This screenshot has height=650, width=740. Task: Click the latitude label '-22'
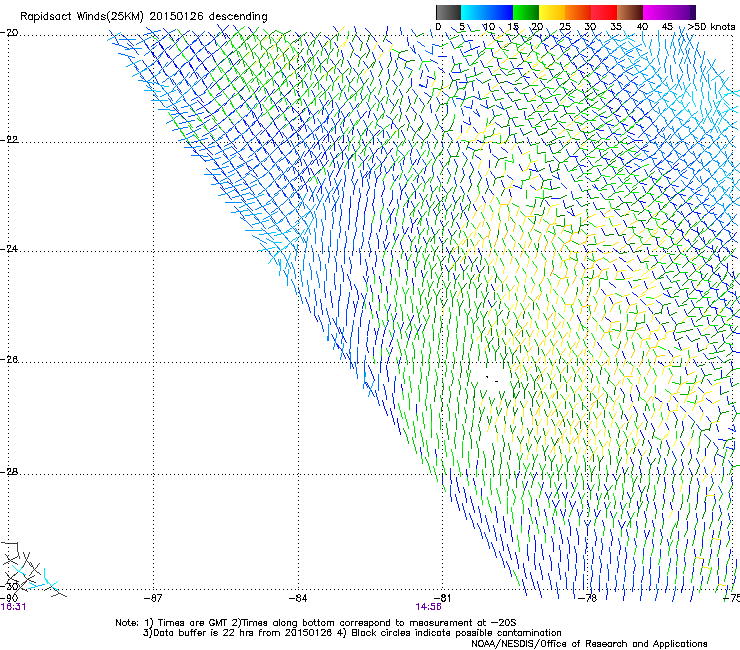[x=9, y=140]
